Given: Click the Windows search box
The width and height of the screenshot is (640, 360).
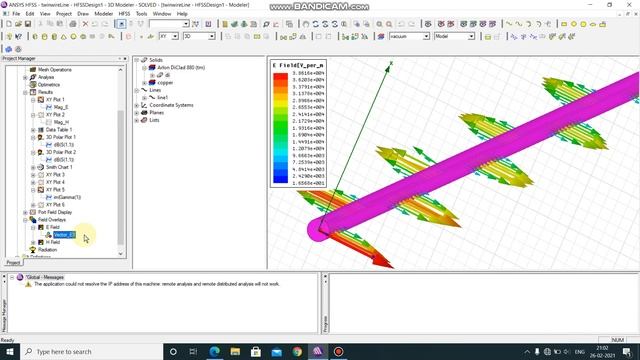Looking at the screenshot, I should pyautogui.click(x=91, y=351).
